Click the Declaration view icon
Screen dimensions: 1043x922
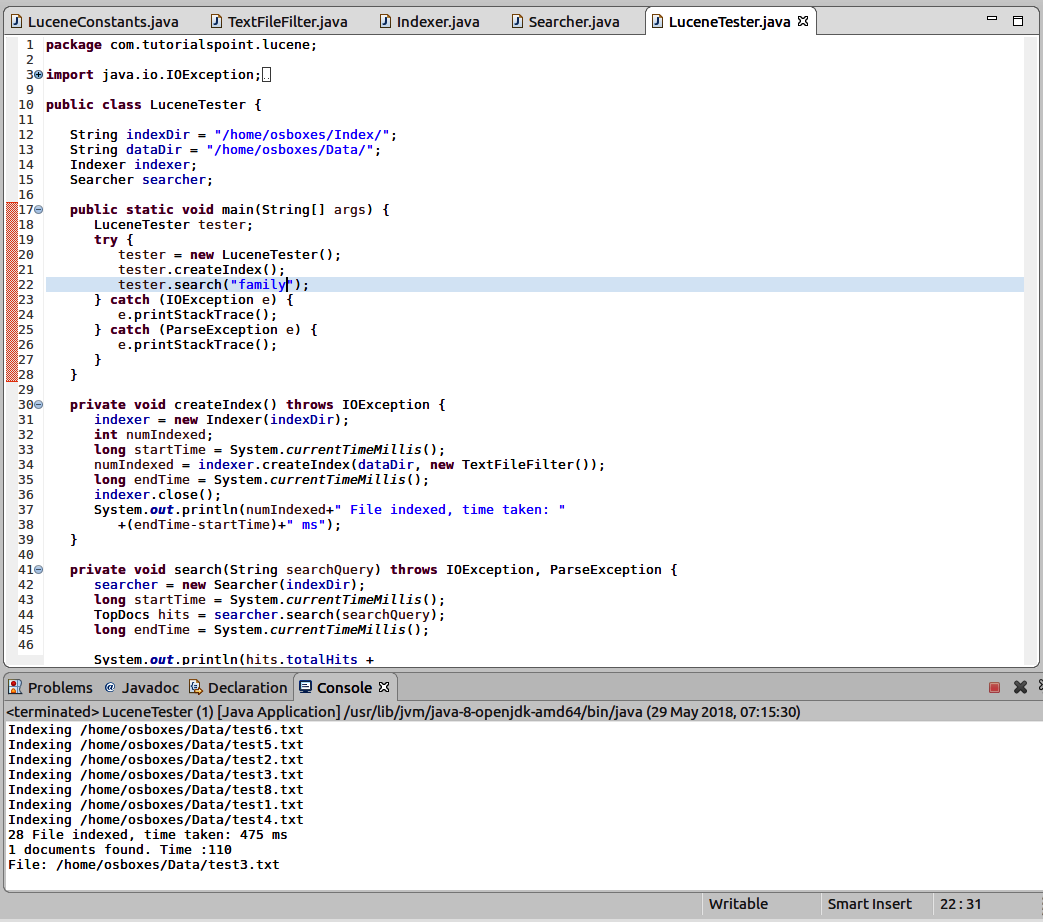tap(198, 688)
